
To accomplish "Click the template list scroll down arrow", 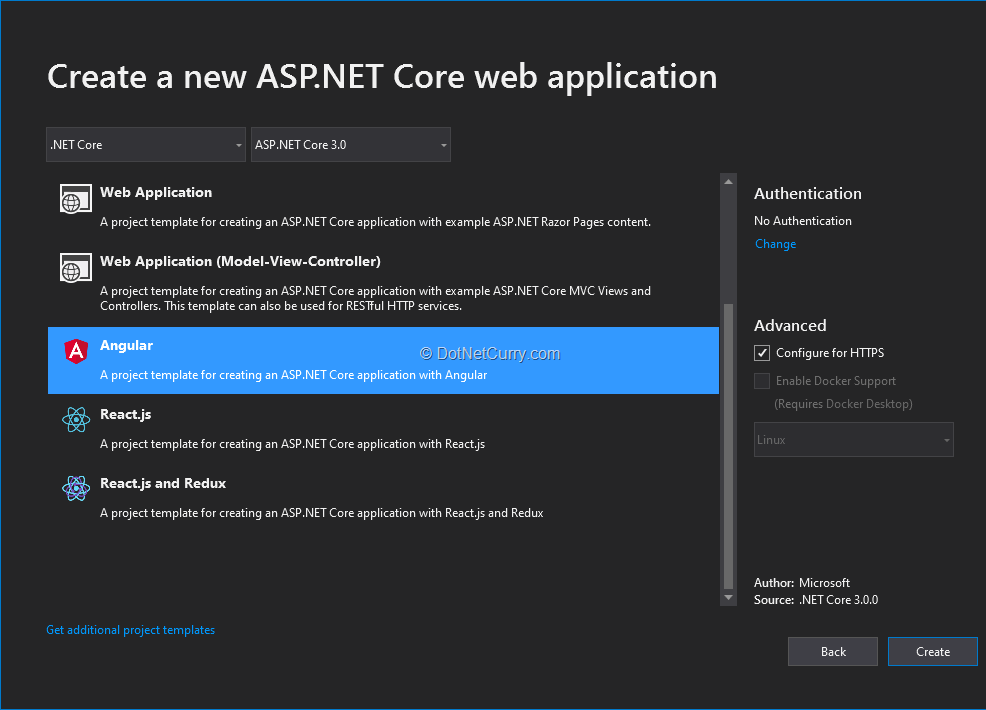I will 728,597.
